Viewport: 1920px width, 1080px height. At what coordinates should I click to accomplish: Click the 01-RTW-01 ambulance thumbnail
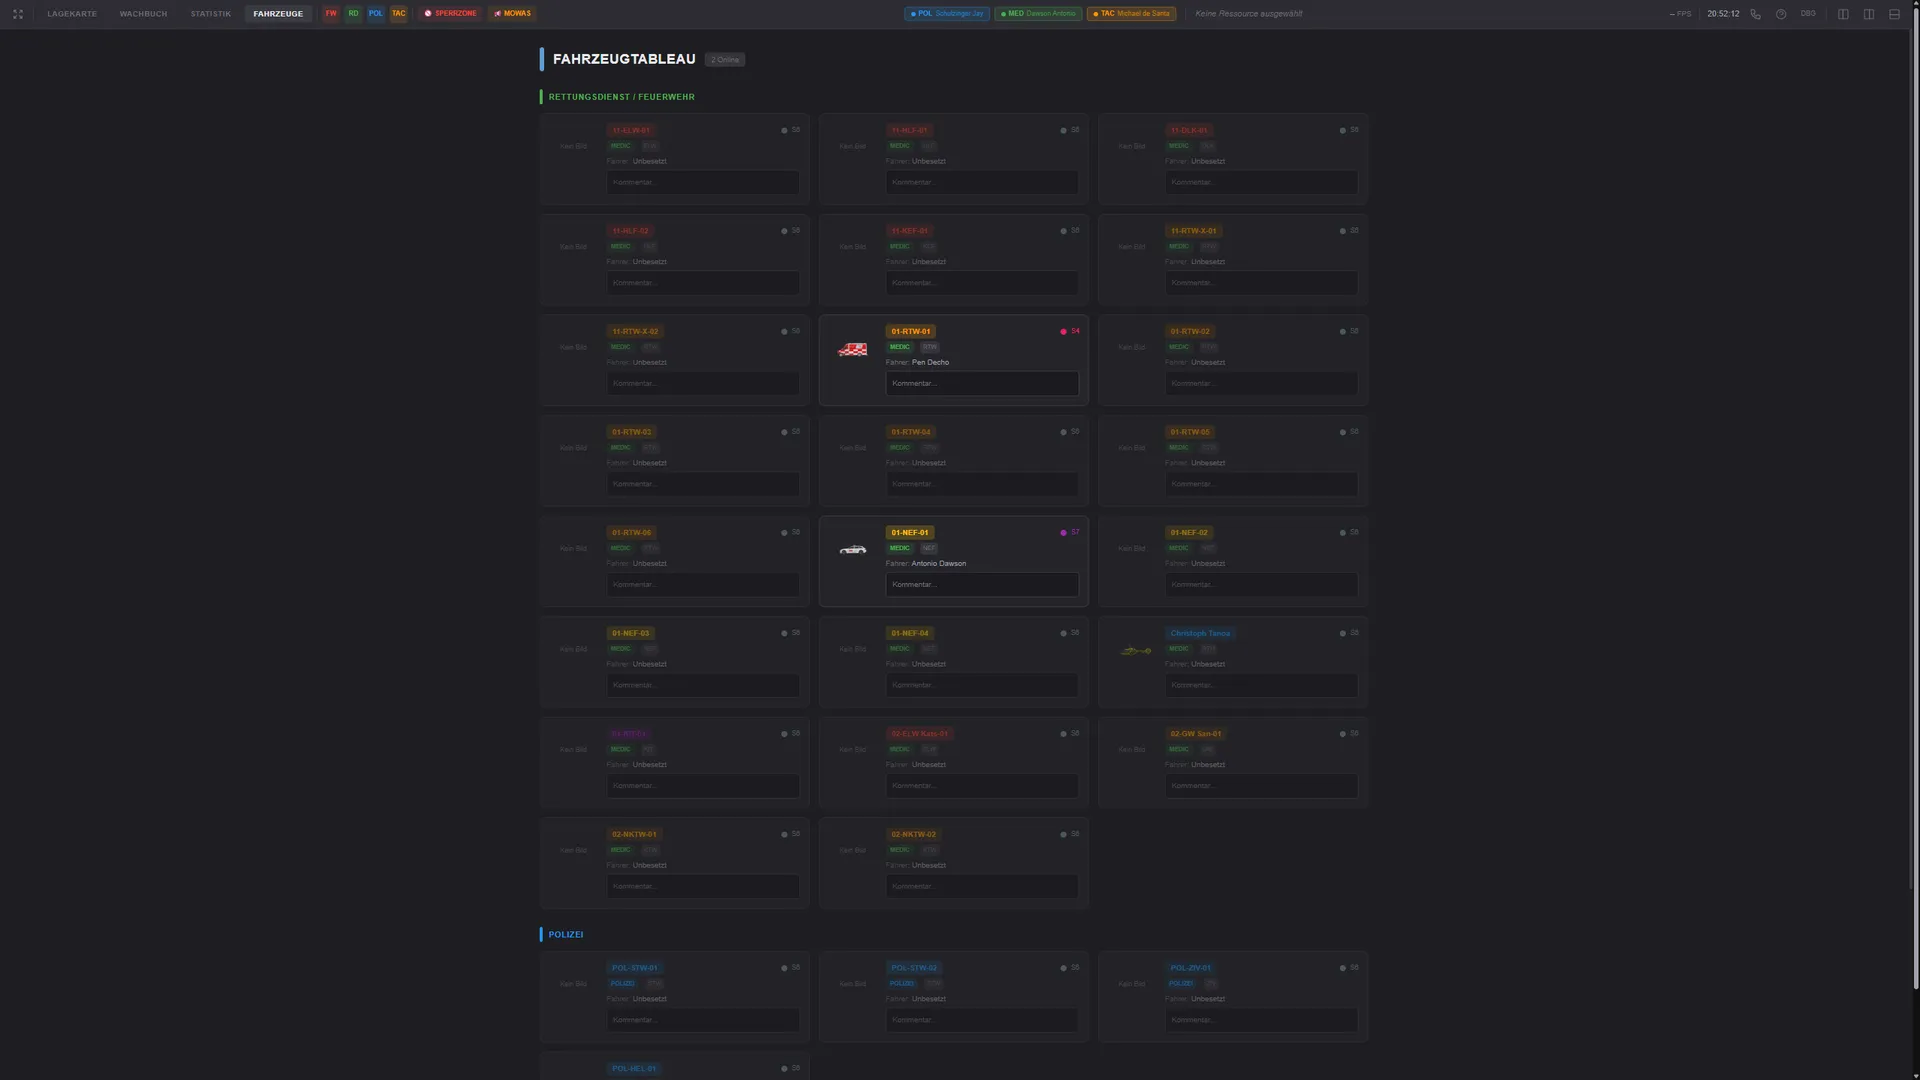click(852, 349)
